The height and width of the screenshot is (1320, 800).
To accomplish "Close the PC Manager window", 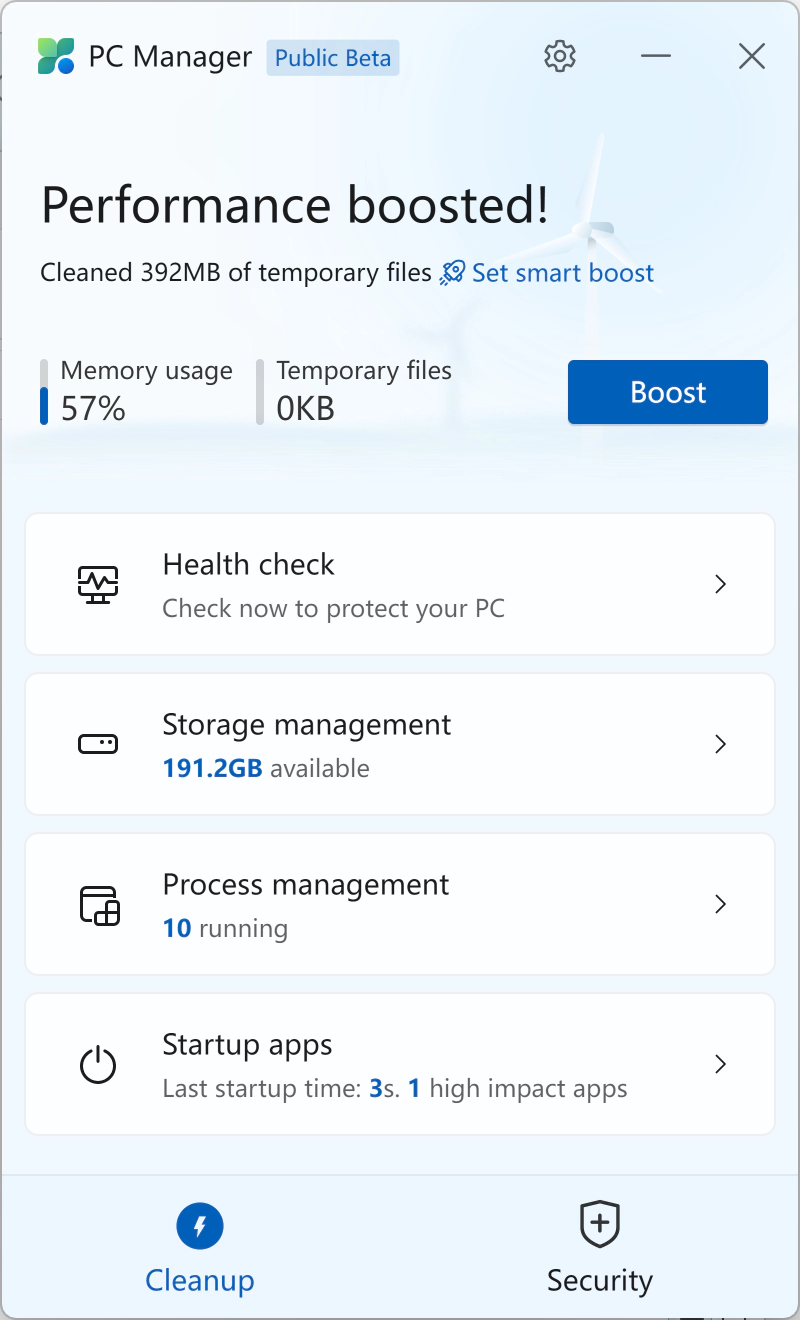I will tap(752, 57).
